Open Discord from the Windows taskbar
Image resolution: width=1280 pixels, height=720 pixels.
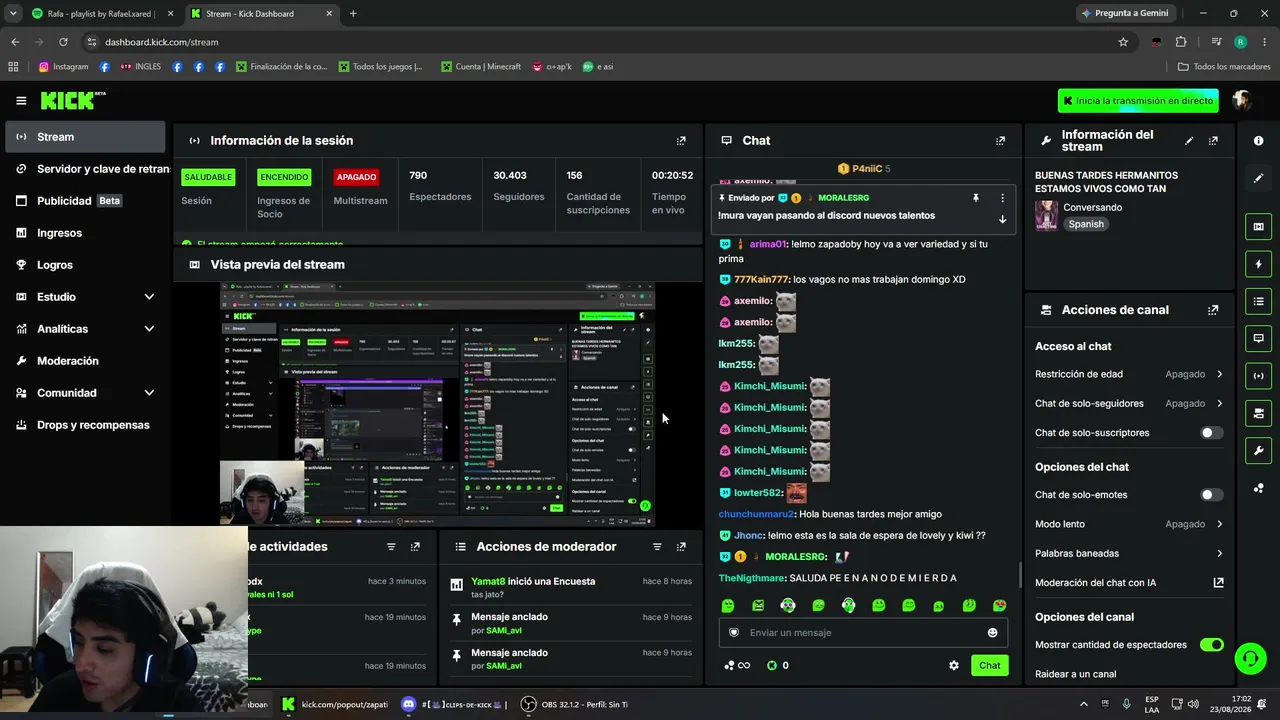pyautogui.click(x=455, y=705)
